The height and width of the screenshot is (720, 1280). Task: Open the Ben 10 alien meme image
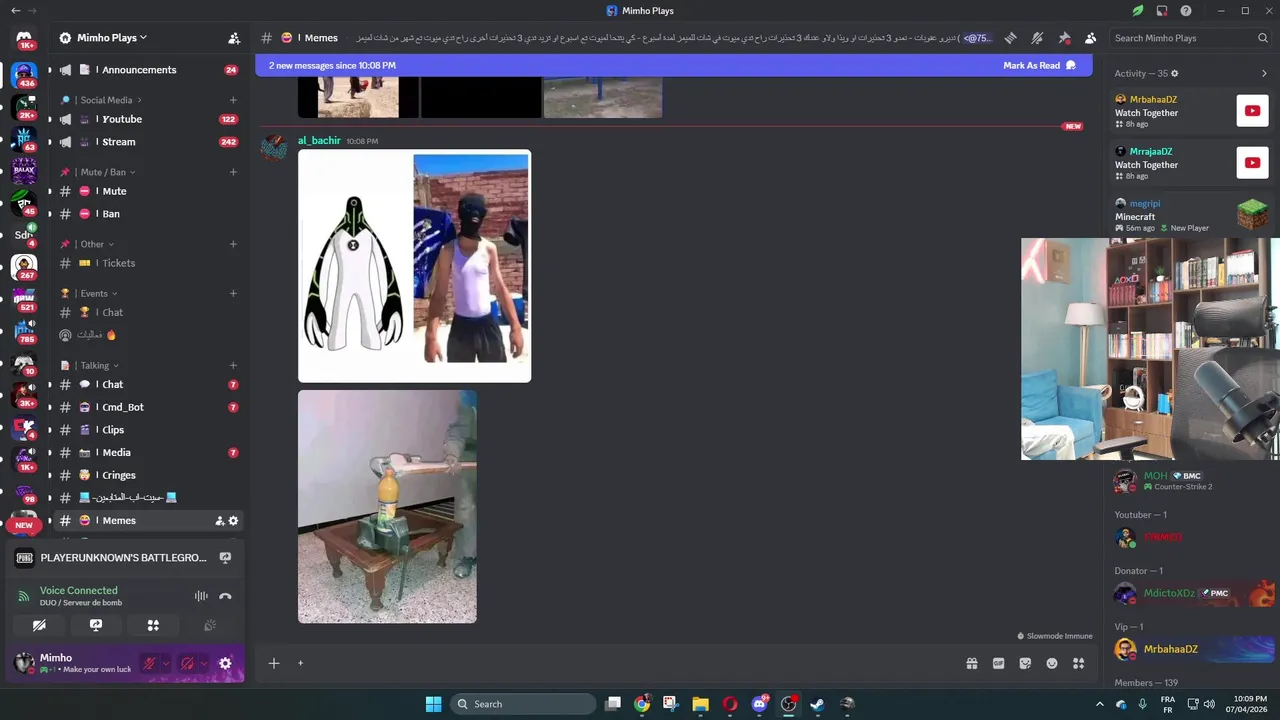[x=414, y=266]
